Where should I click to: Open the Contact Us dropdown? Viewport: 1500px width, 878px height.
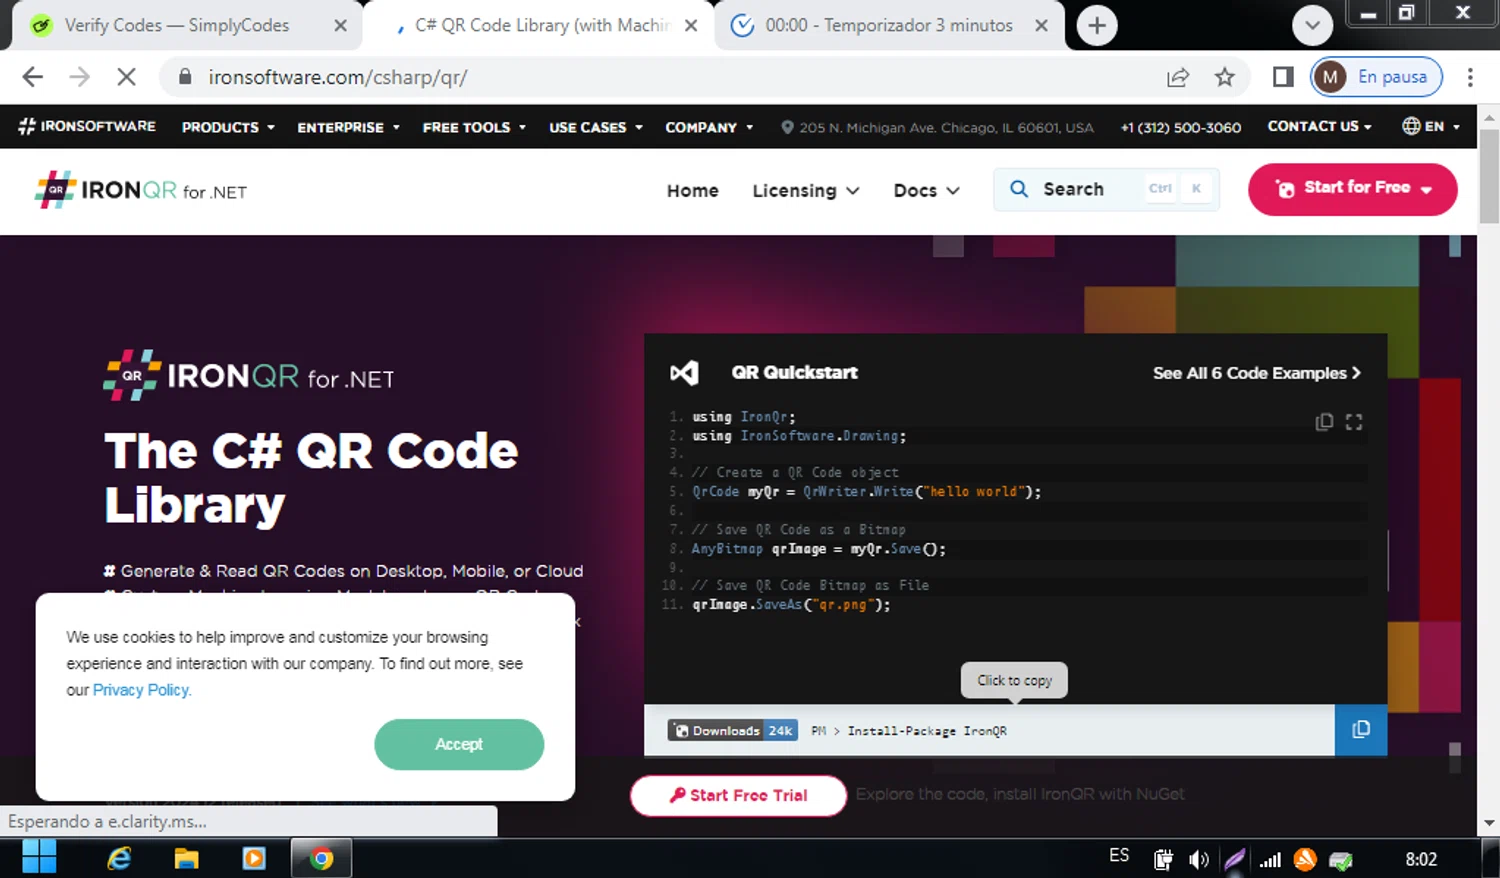pyautogui.click(x=1319, y=127)
